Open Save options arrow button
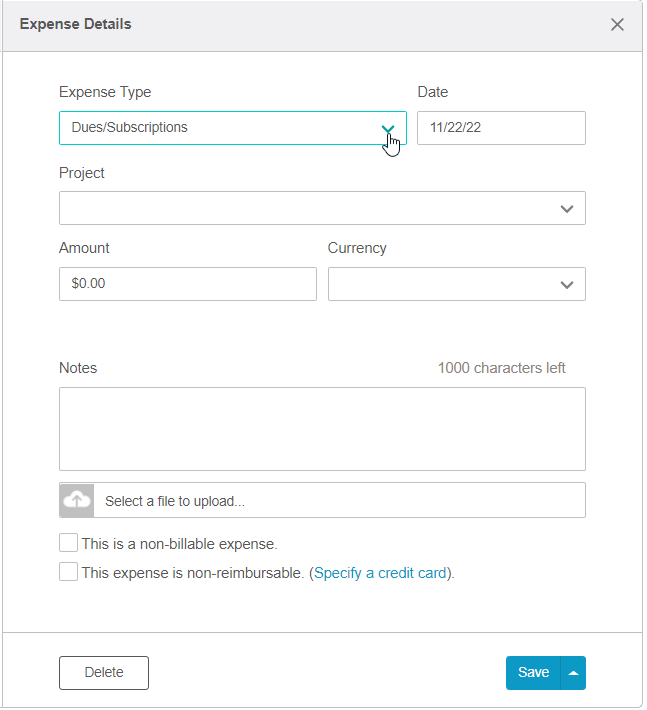The height and width of the screenshot is (710, 647). click(573, 673)
